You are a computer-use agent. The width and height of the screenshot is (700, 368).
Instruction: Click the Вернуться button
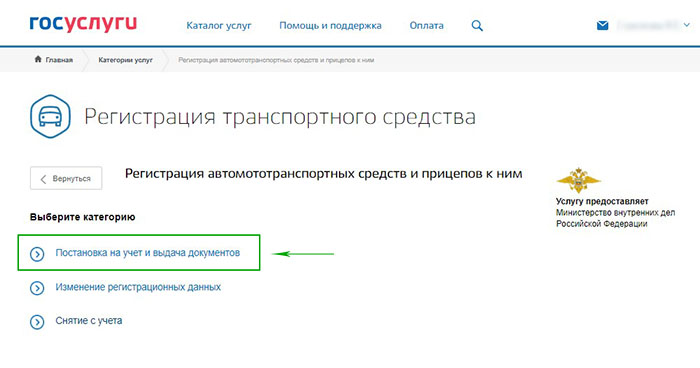click(66, 178)
